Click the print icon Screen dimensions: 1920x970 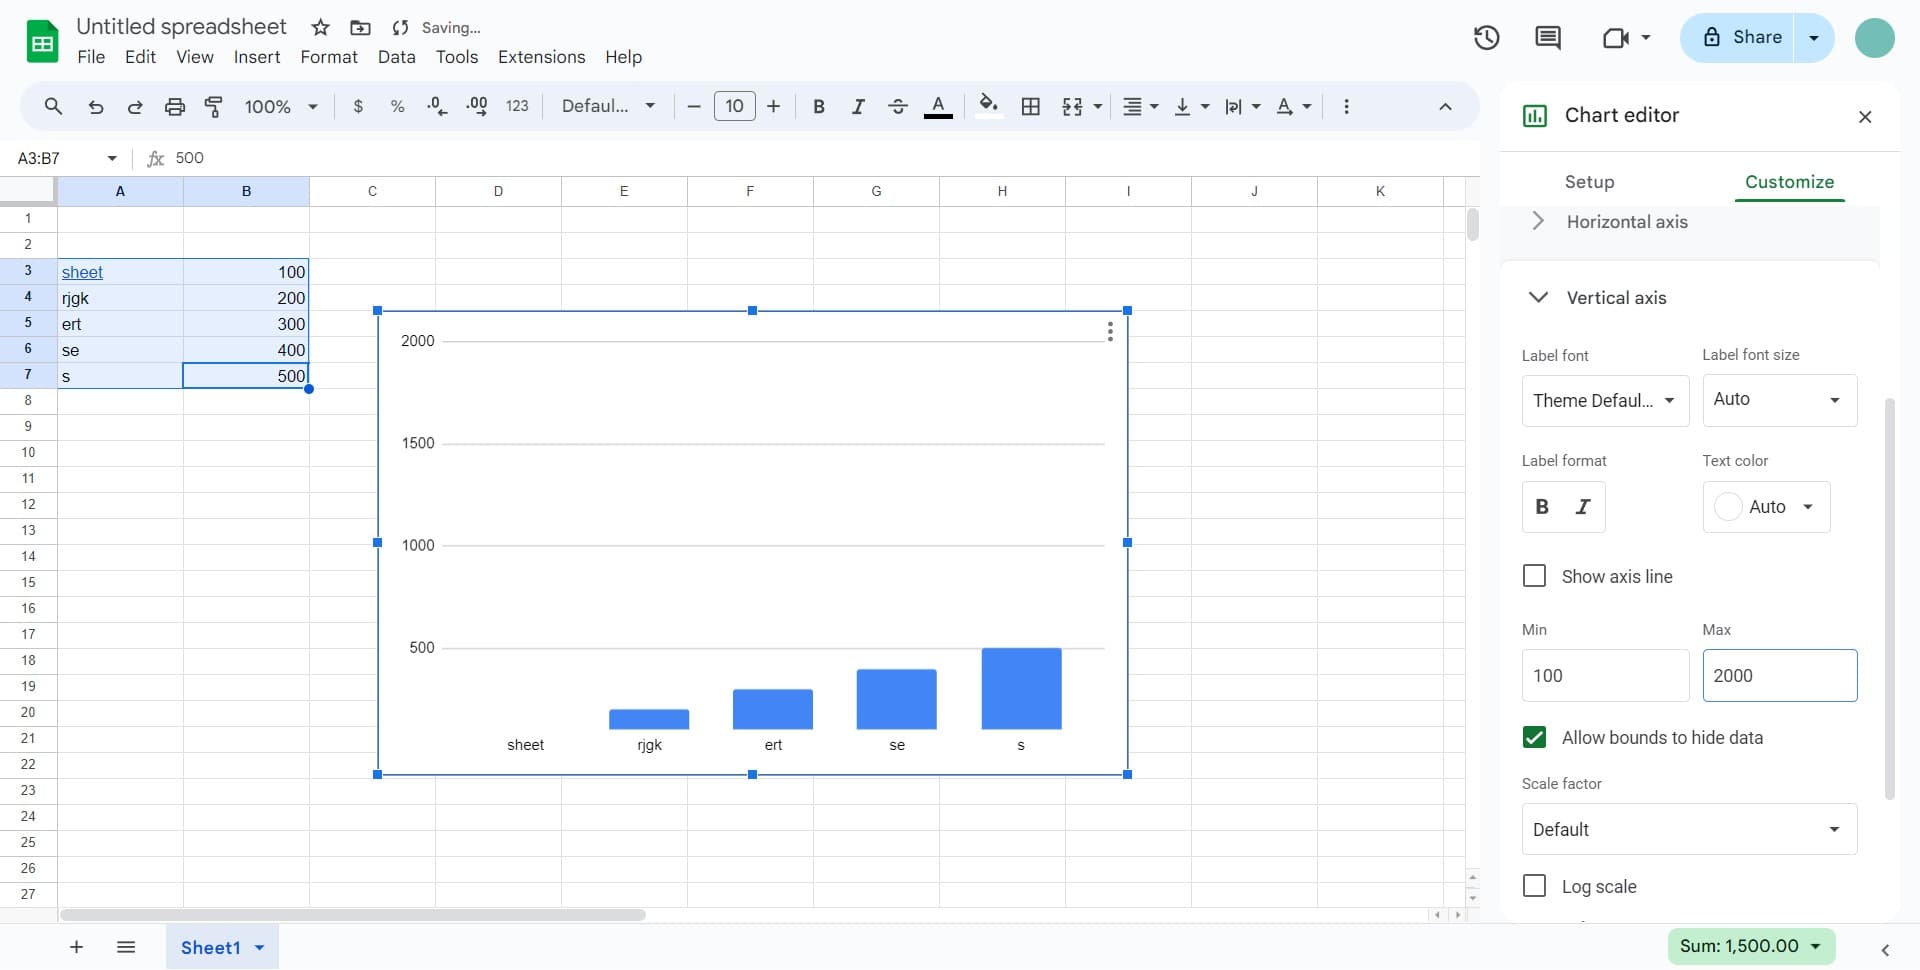[x=174, y=106]
